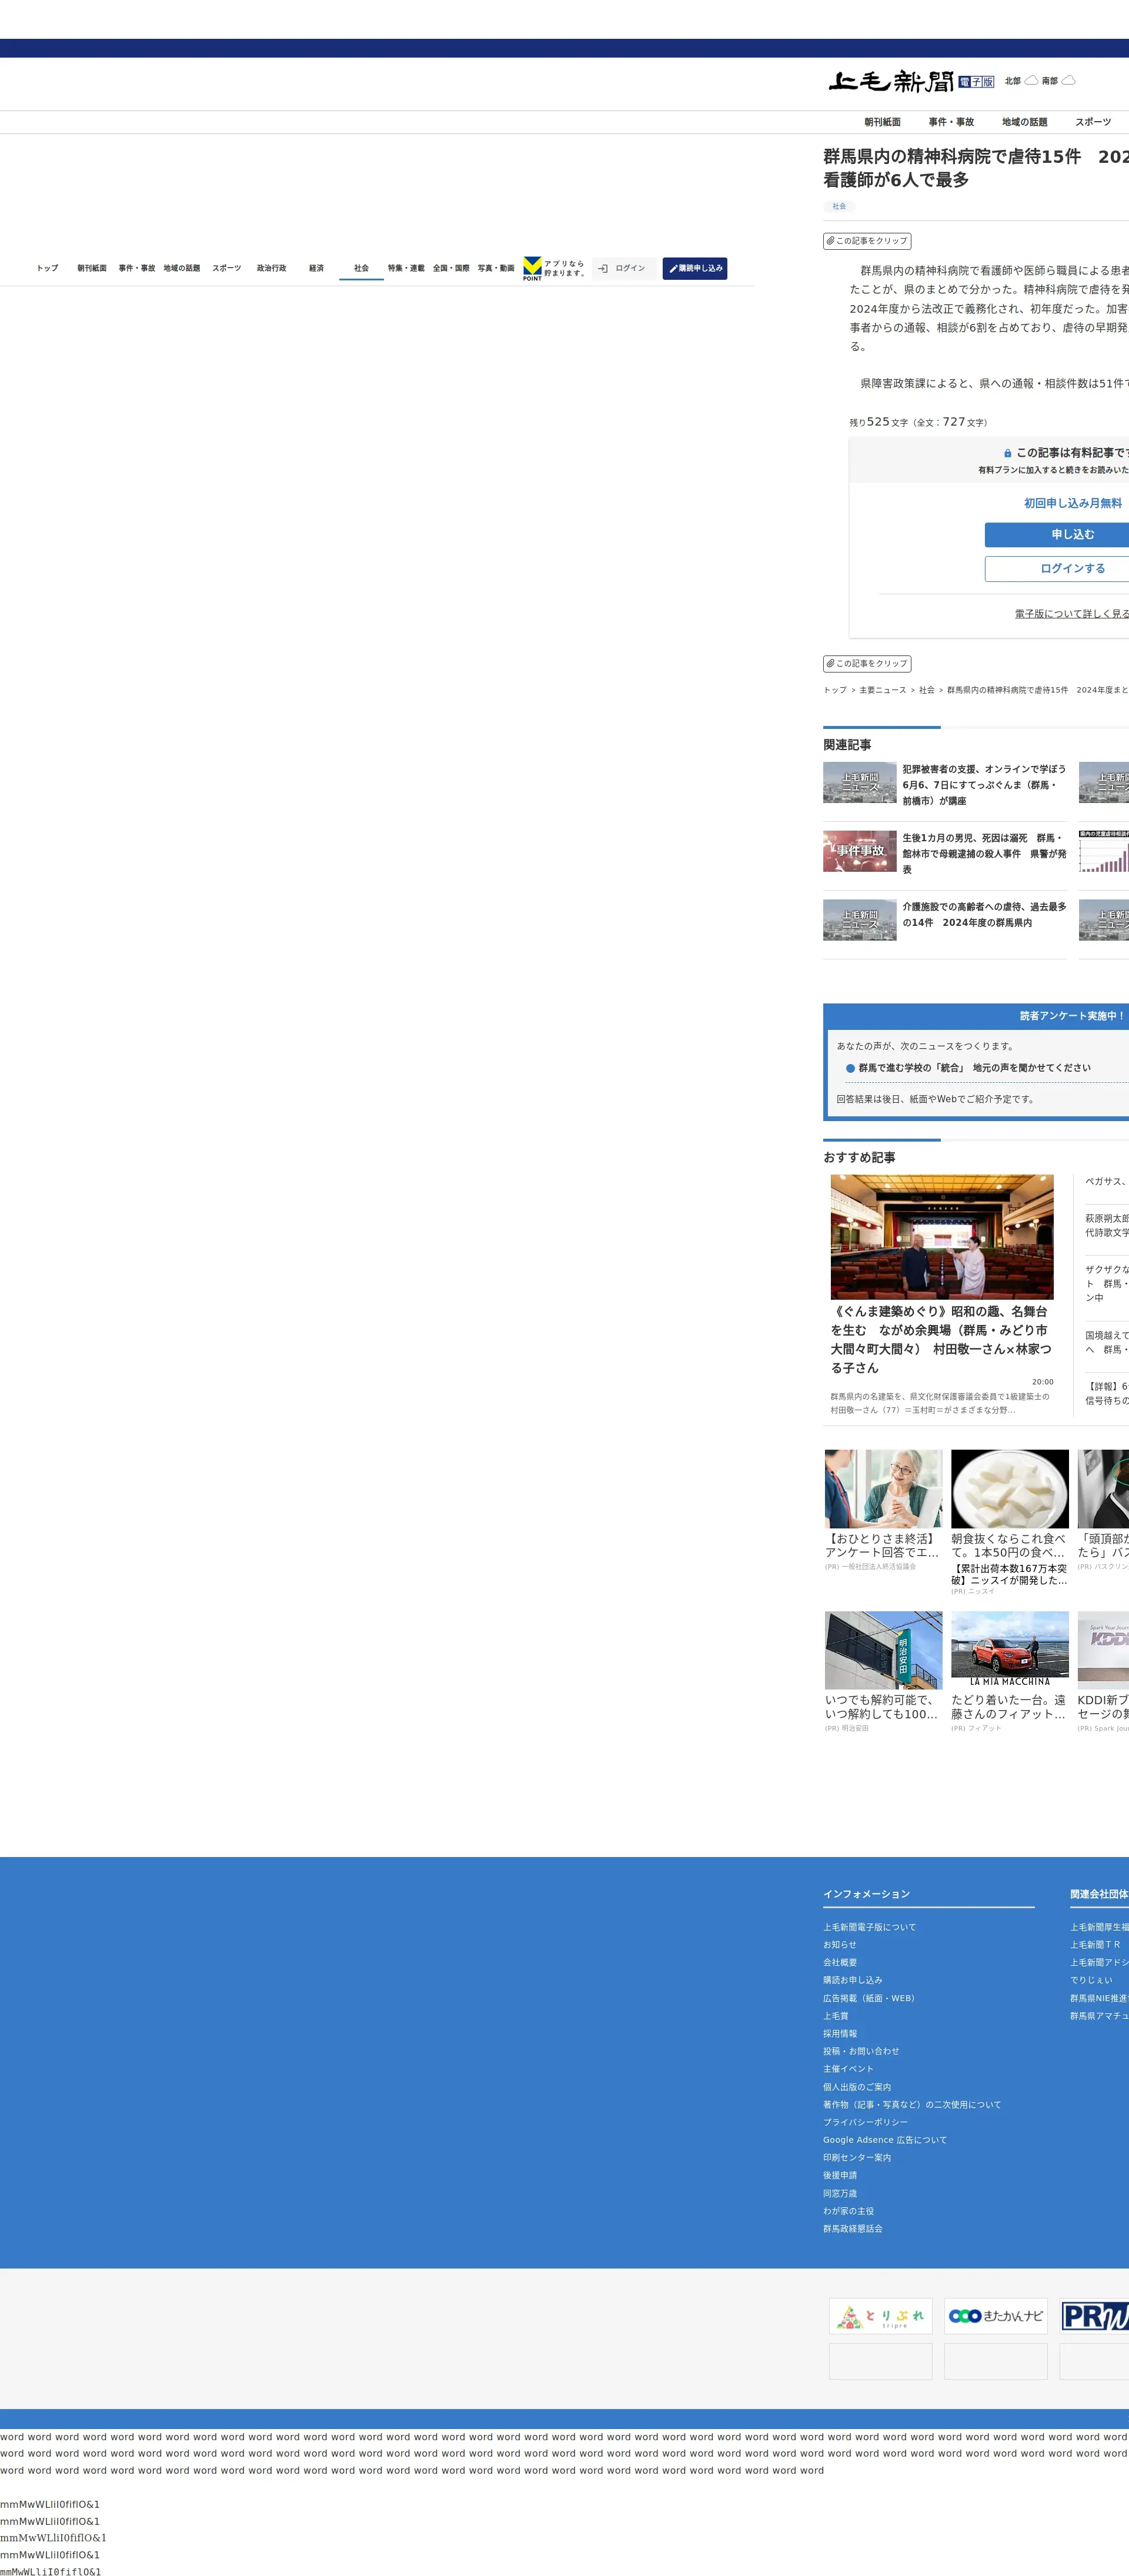This screenshot has height=2576, width=1129.
Task: Click the 主要ニュース breadcrumb link
Action: (883, 690)
